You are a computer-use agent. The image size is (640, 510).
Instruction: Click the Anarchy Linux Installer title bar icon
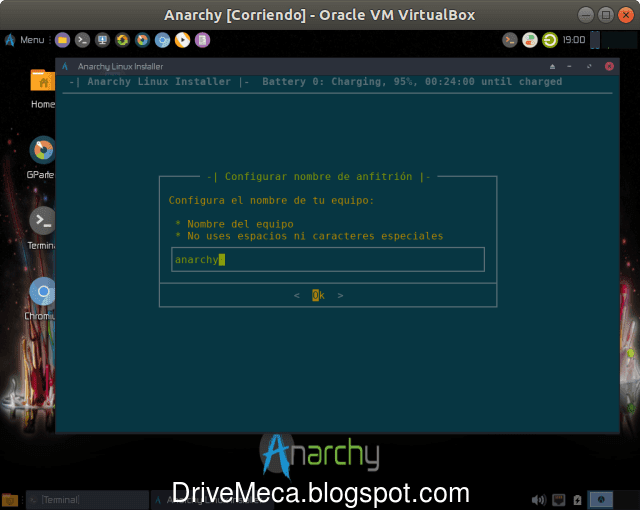(x=65, y=66)
